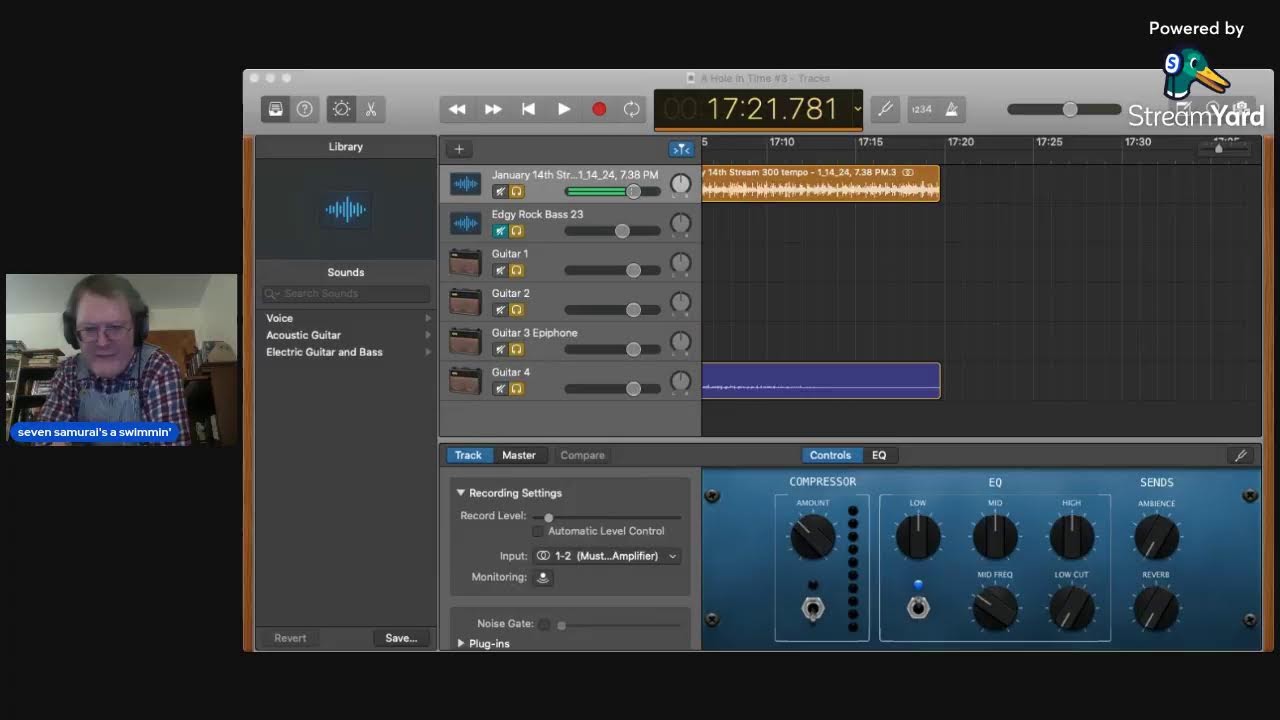Solo the Edgy Rock Bass 23 track
Viewport: 1280px width, 720px height.
pyautogui.click(x=517, y=231)
